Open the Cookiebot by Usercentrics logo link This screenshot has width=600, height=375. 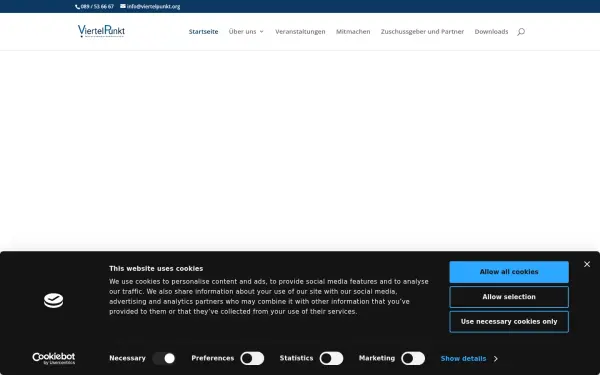tap(54, 358)
